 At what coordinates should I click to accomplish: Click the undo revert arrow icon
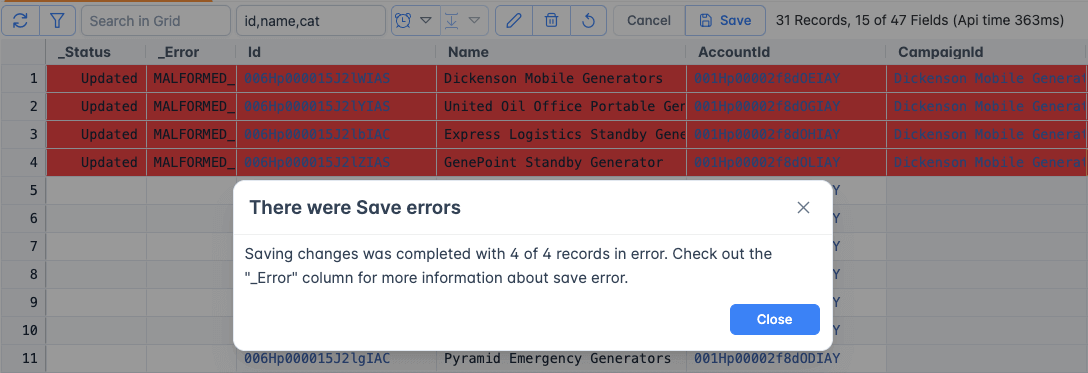[588, 21]
